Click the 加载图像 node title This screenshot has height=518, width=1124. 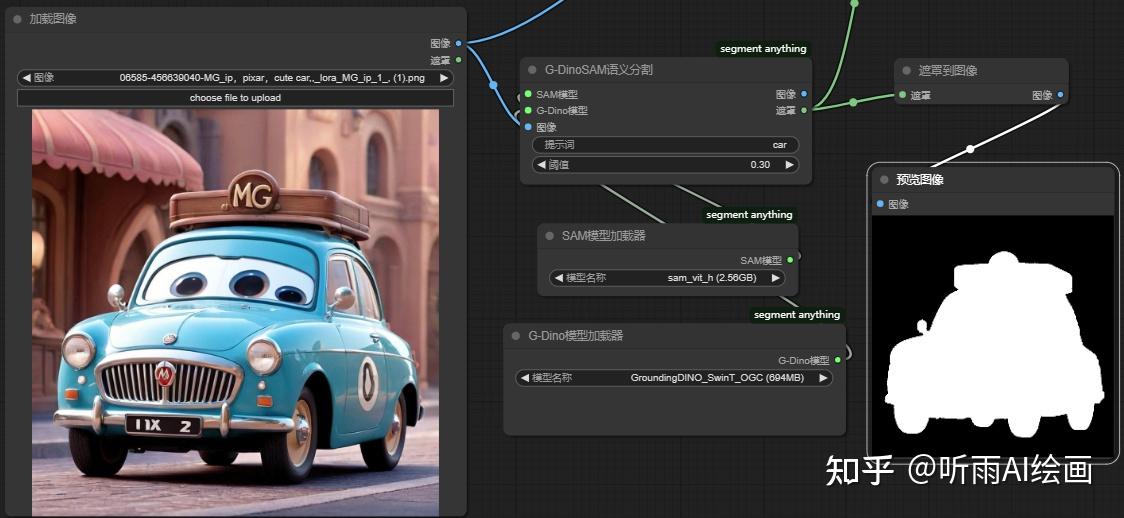53,19
